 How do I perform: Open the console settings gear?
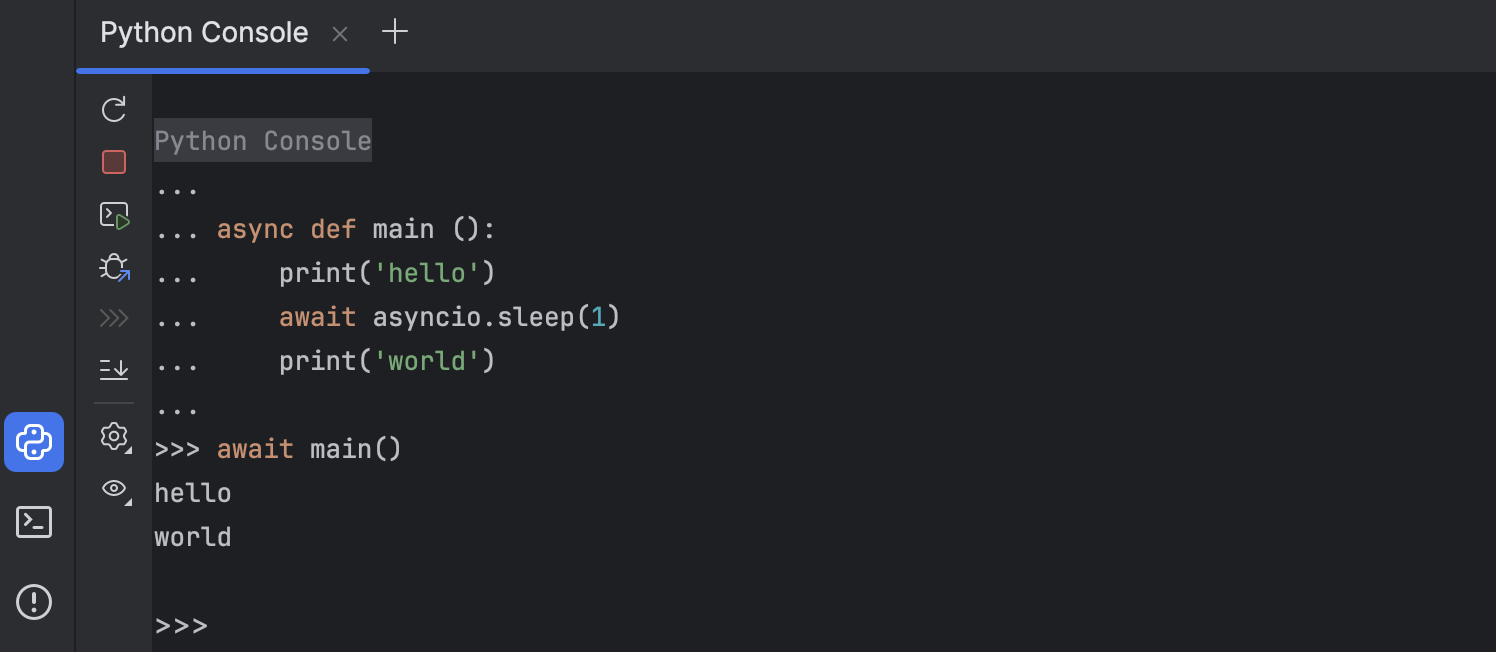coord(112,437)
